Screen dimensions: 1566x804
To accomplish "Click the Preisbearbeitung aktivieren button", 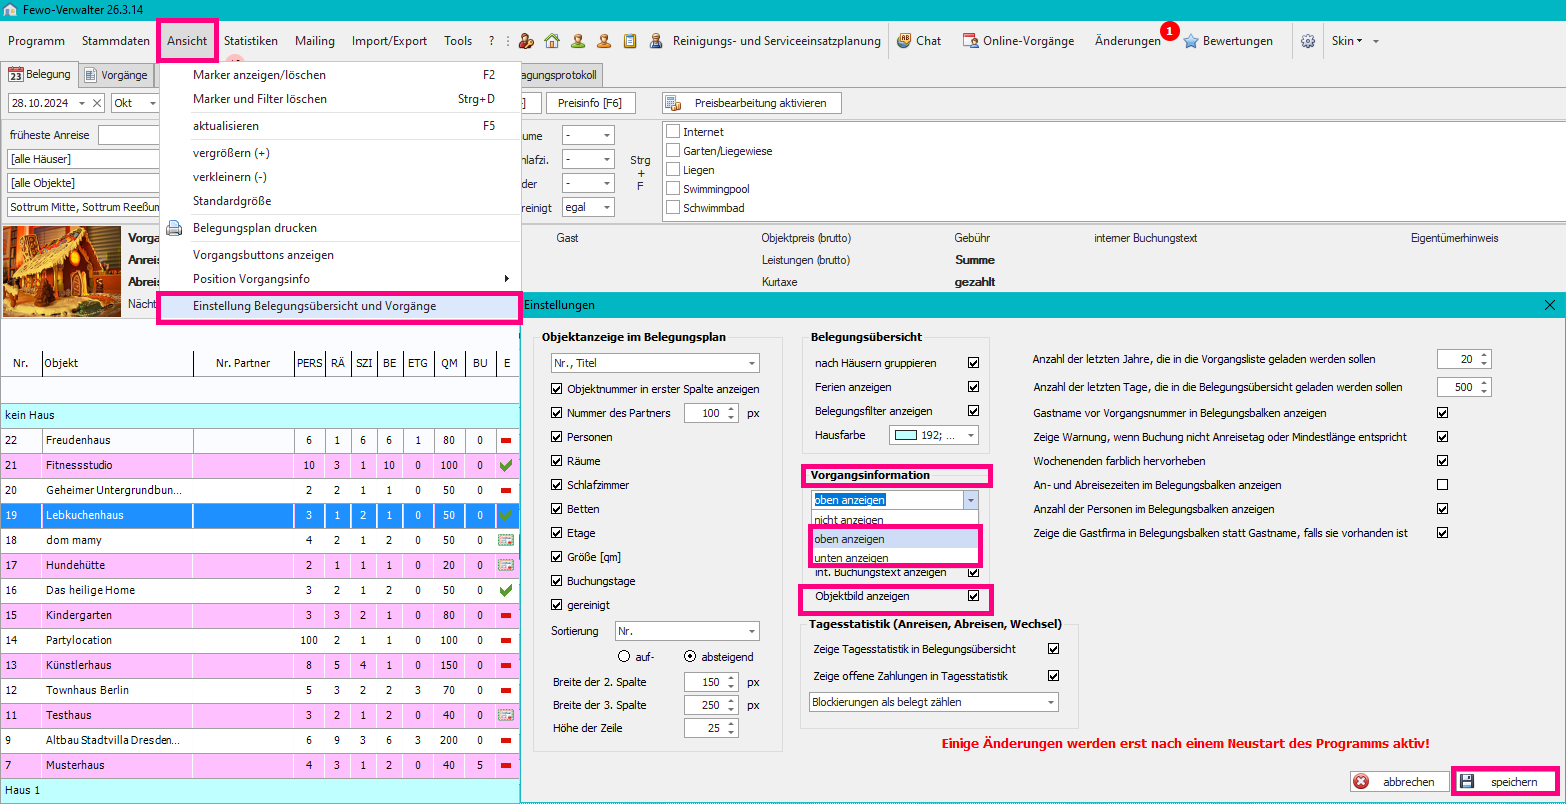I will pyautogui.click(x=751, y=103).
